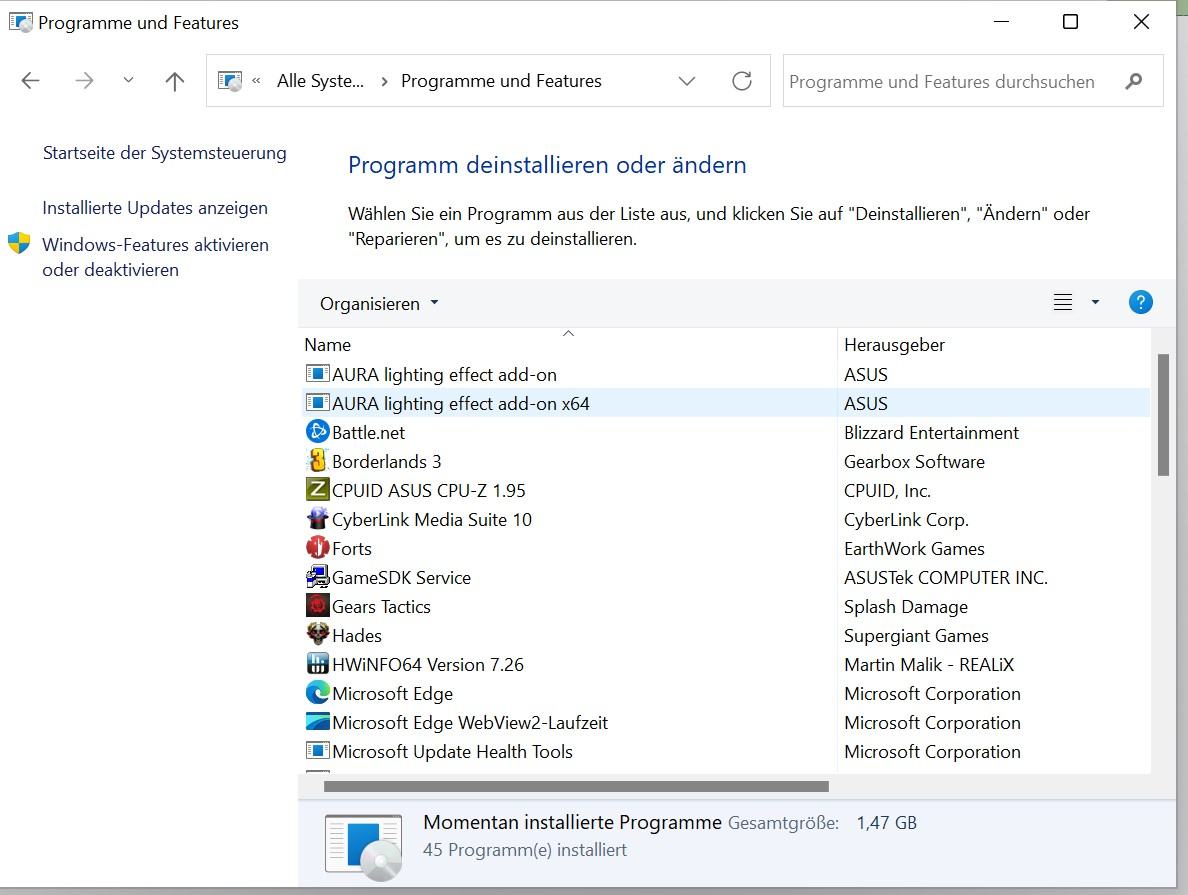Open the view options dropdown arrow

tap(1095, 302)
